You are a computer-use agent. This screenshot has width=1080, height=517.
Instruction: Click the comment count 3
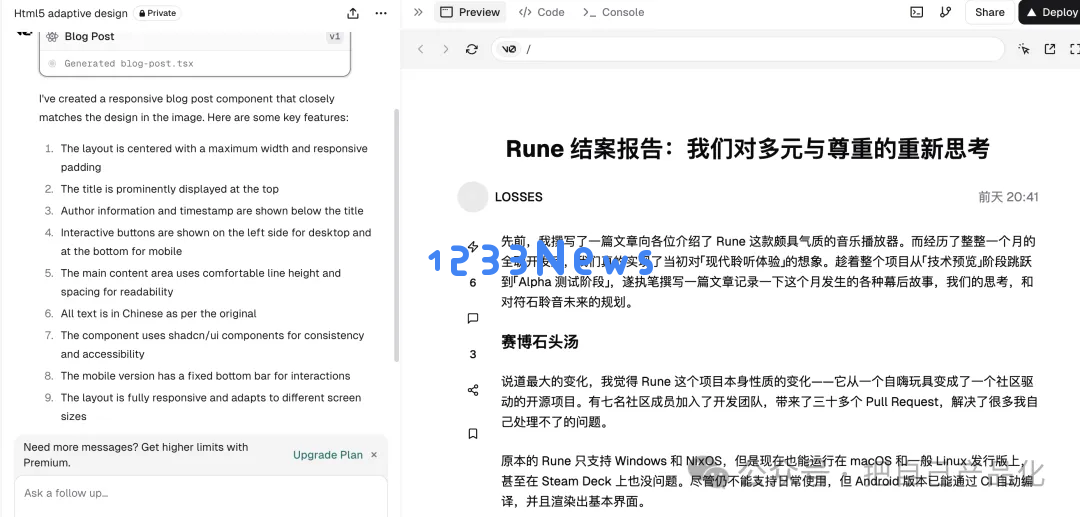[x=472, y=355]
